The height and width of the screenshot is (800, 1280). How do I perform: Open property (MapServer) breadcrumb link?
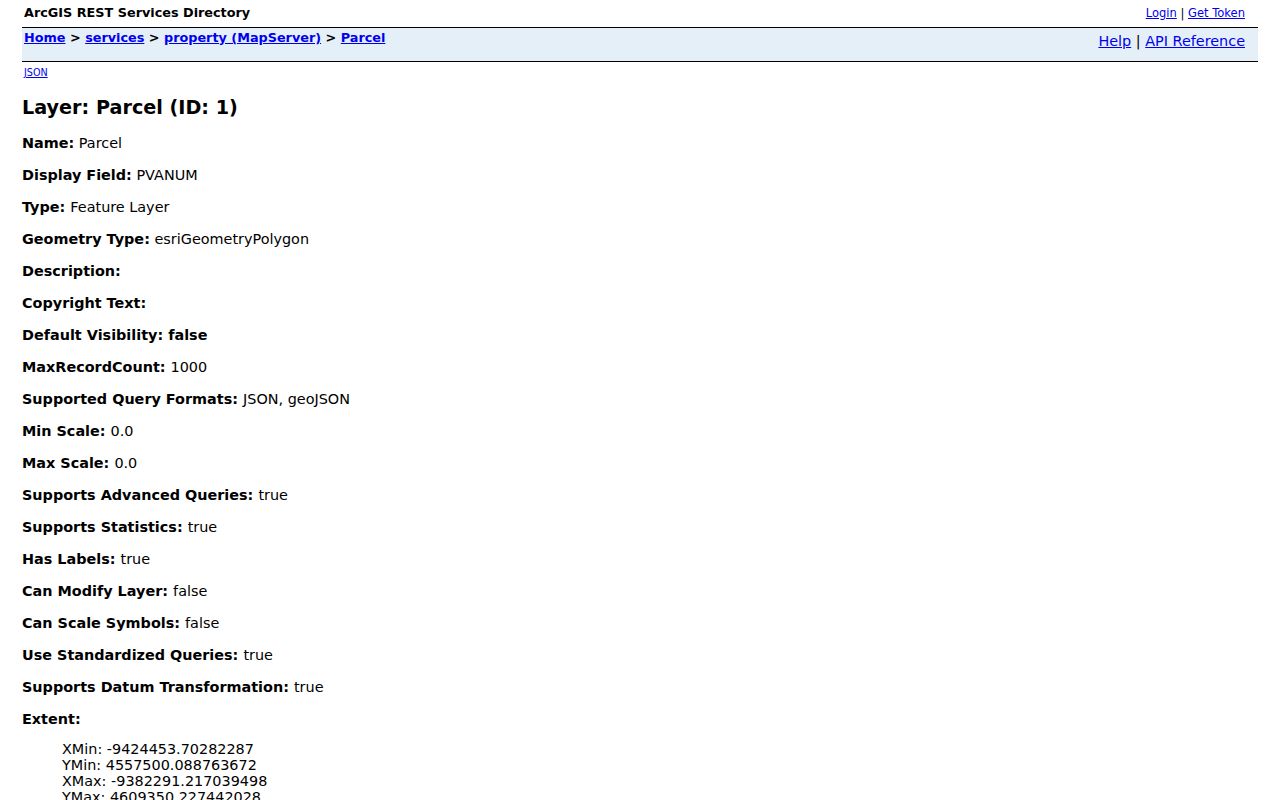(x=242, y=38)
